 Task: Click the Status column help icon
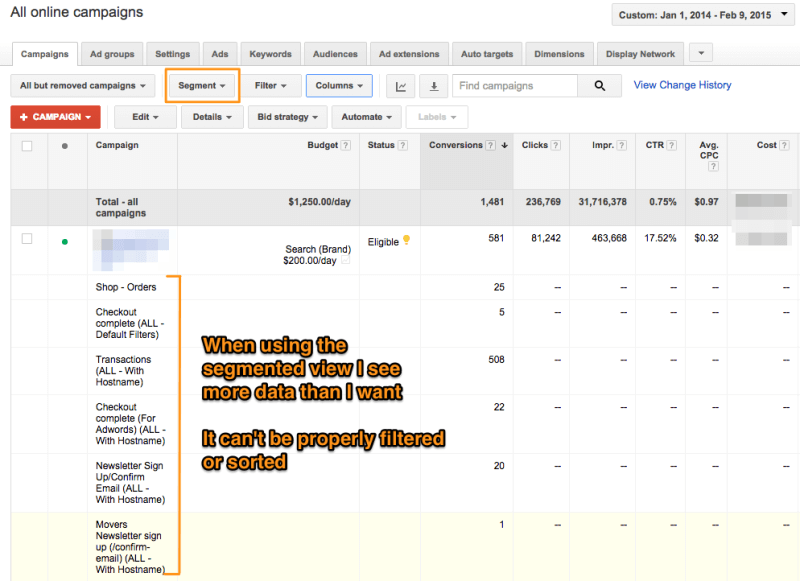403,145
